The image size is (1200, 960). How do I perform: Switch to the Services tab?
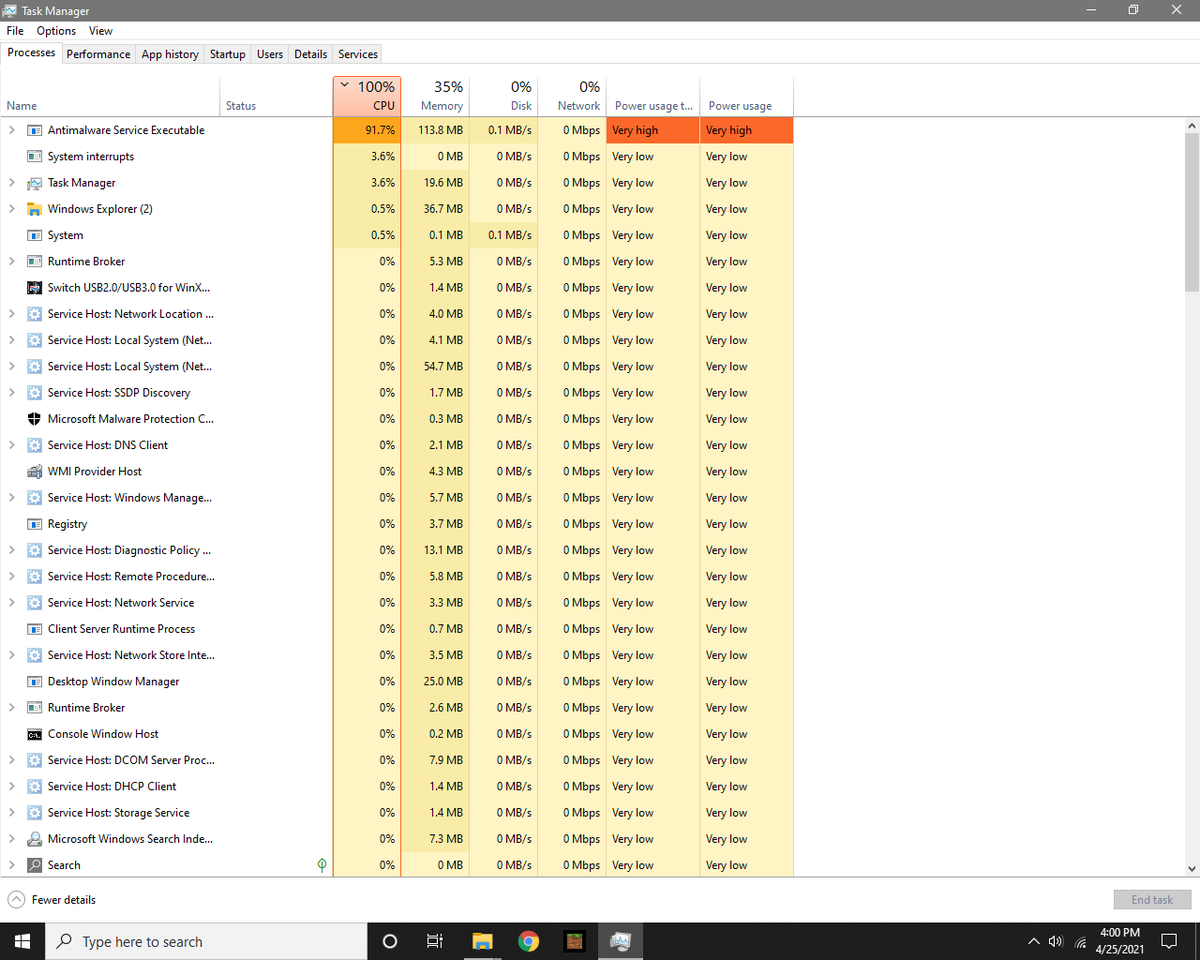(x=358, y=54)
